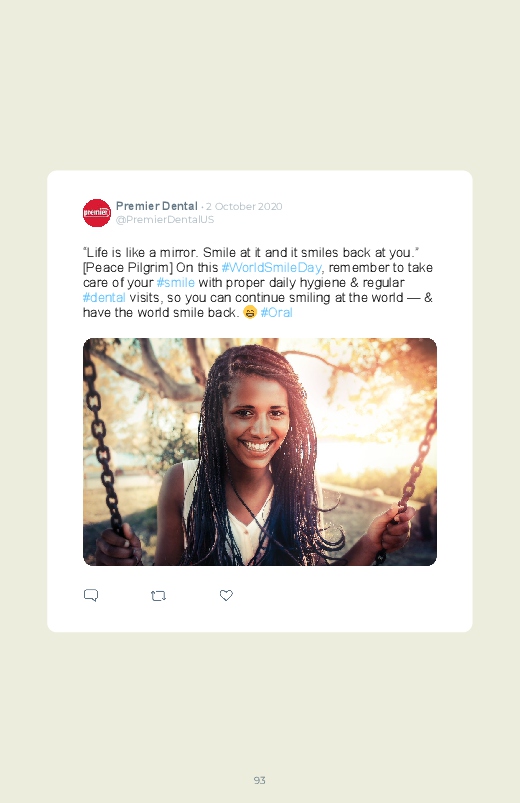This screenshot has width=520, height=803.
Task: Open the #Oral hashtag link
Action: coord(277,312)
